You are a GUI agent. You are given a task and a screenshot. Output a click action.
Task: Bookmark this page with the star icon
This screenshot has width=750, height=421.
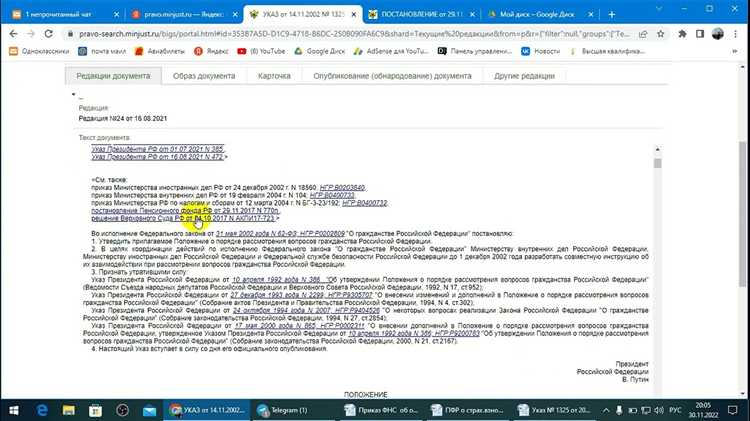(x=661, y=34)
